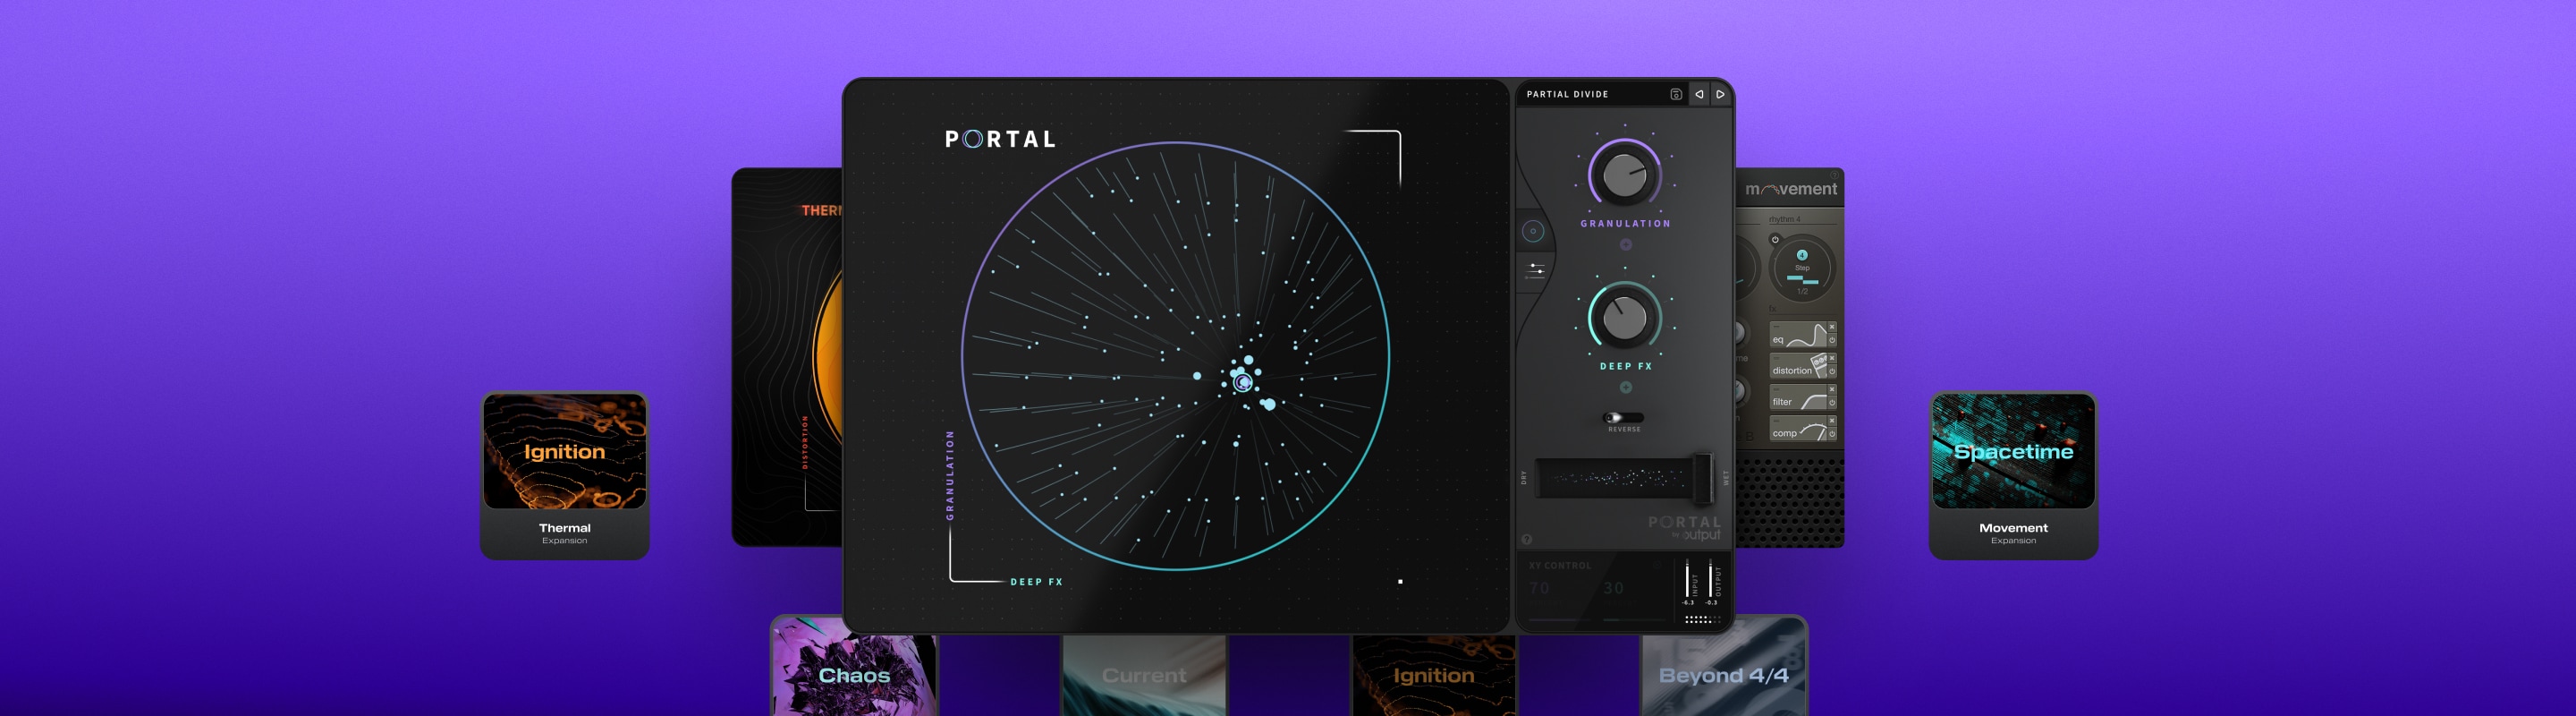This screenshot has width=2576, height=716.
Task: Select the comp effect slot in Movement
Action: 1797,429
